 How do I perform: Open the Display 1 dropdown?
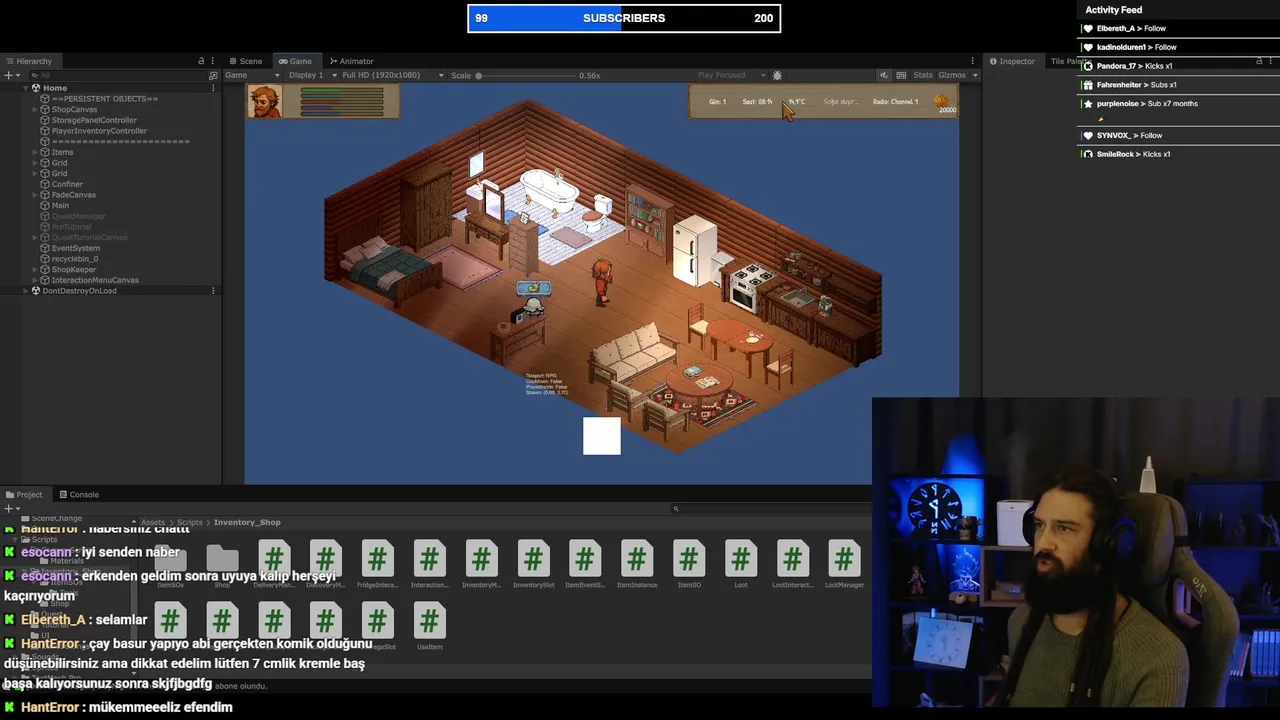tap(310, 75)
